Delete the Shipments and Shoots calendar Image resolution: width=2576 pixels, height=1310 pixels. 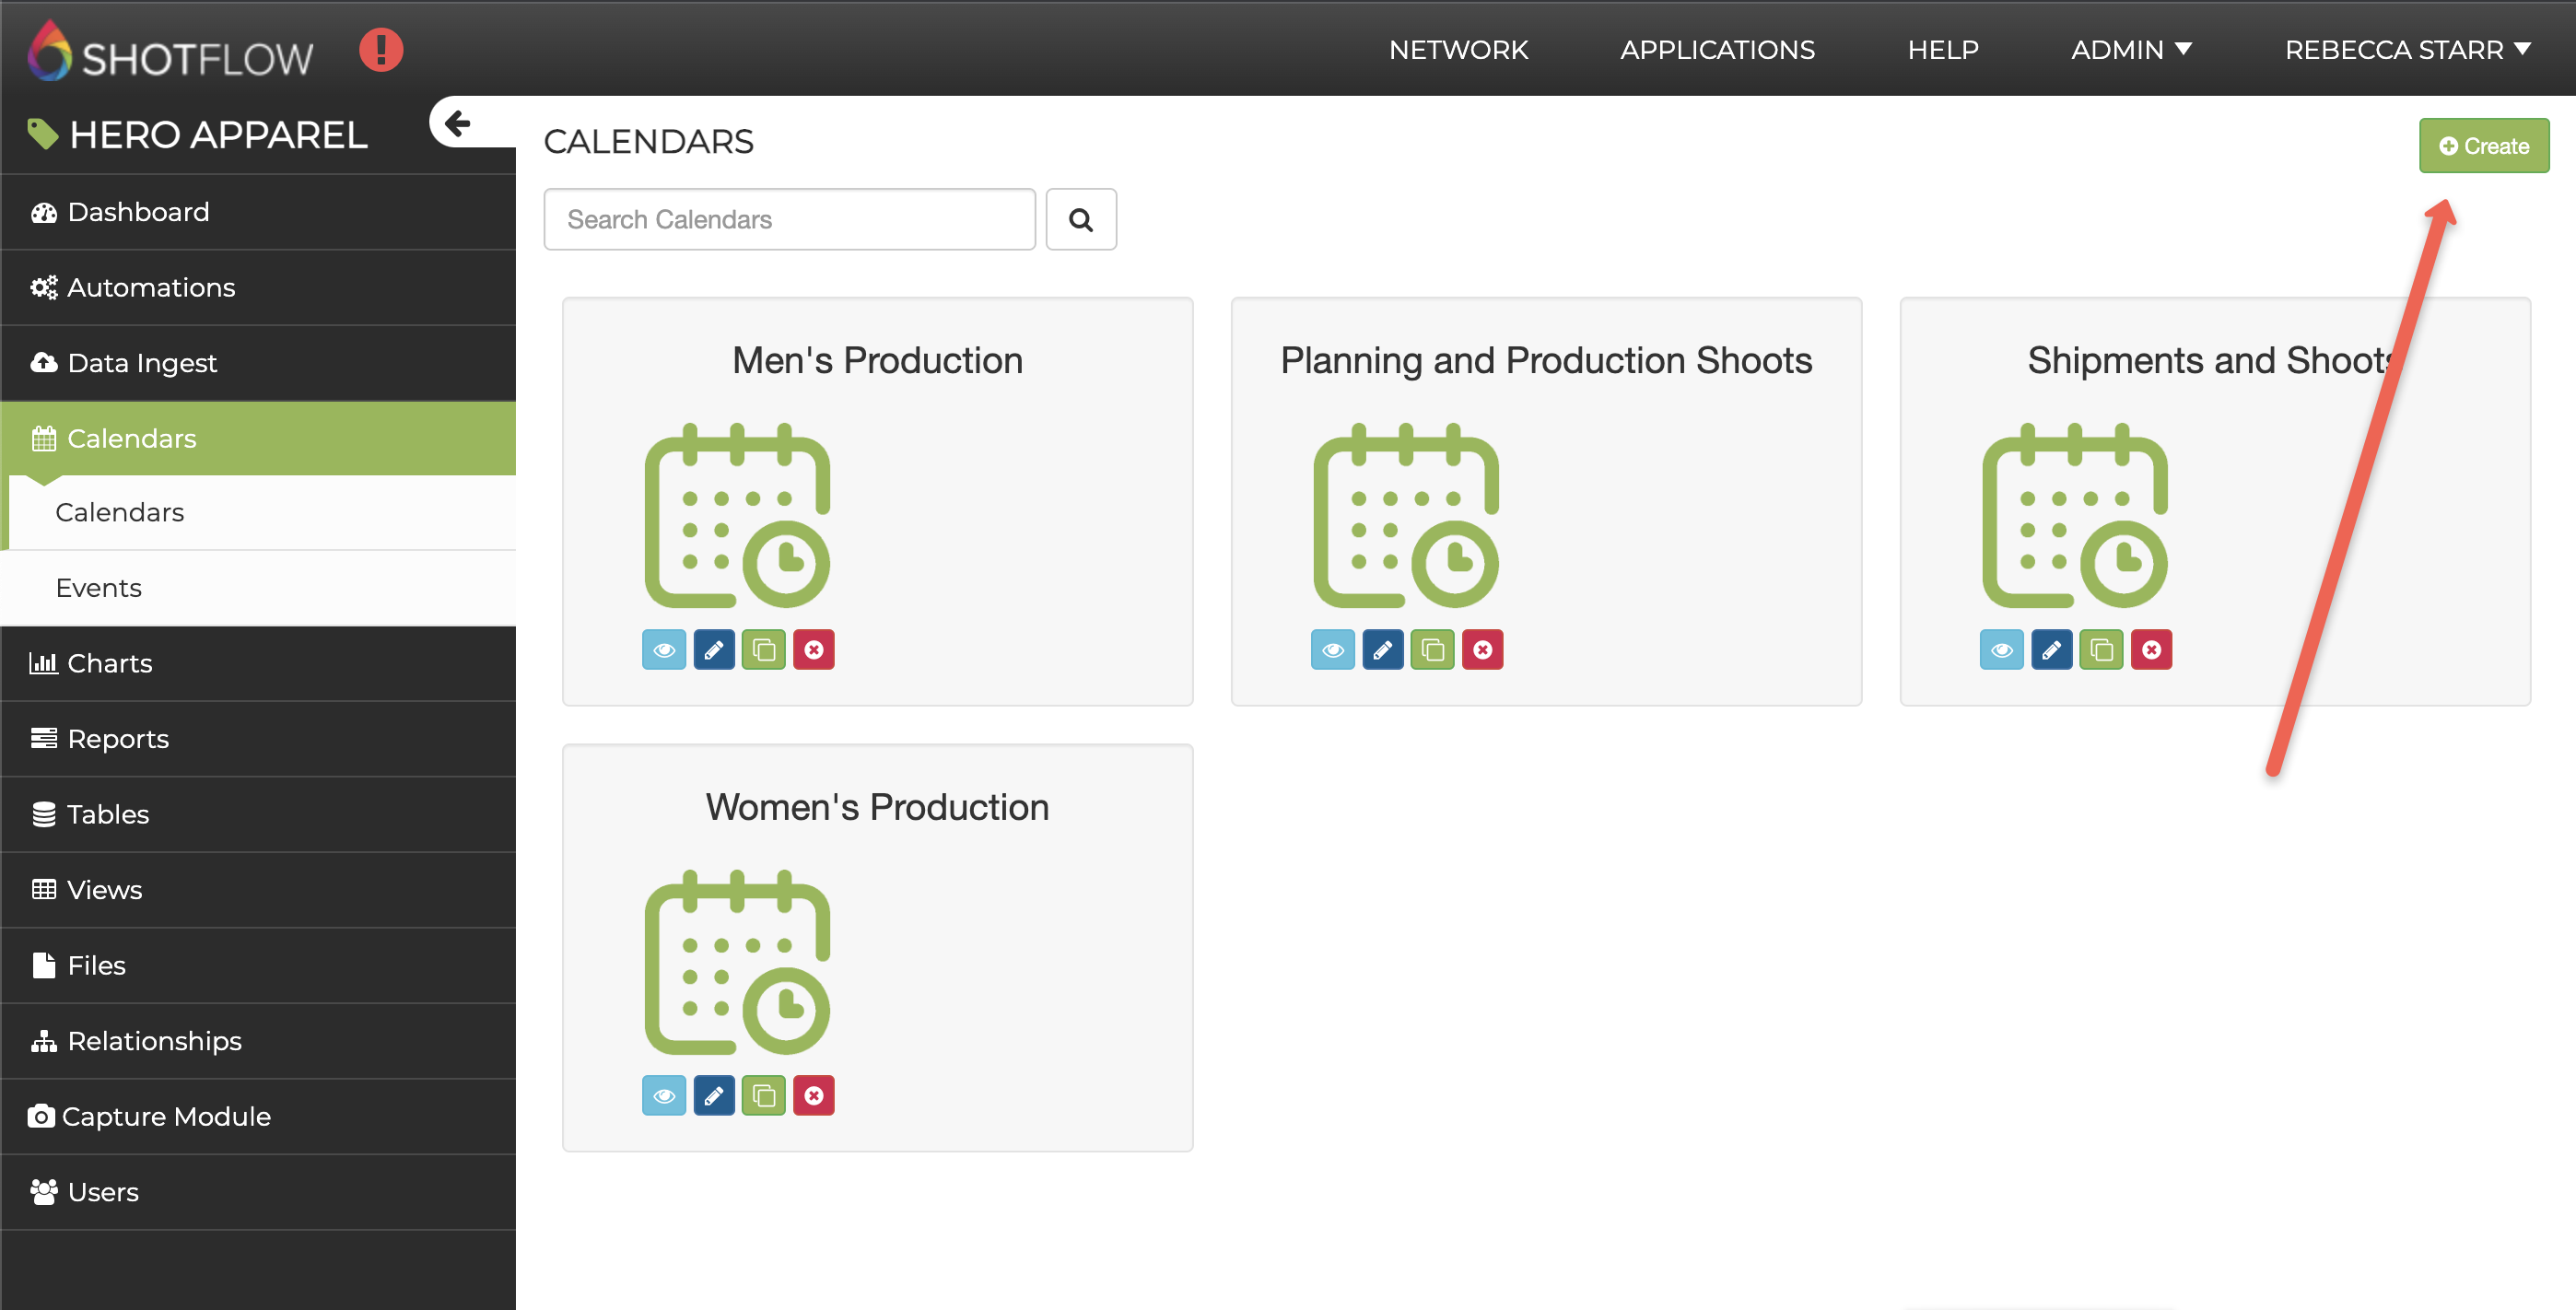[x=2151, y=650]
